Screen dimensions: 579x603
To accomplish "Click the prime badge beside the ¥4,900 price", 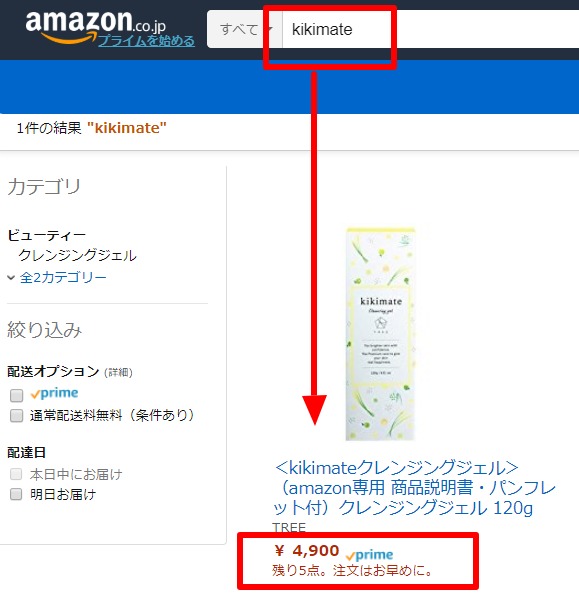I will click(x=369, y=555).
